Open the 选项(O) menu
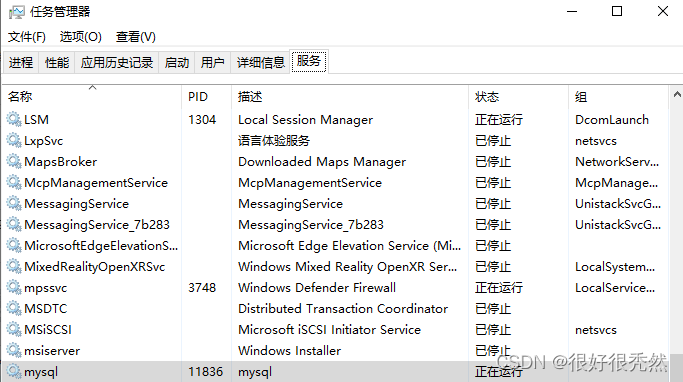Image resolution: width=683 pixels, height=382 pixels. coord(81,37)
